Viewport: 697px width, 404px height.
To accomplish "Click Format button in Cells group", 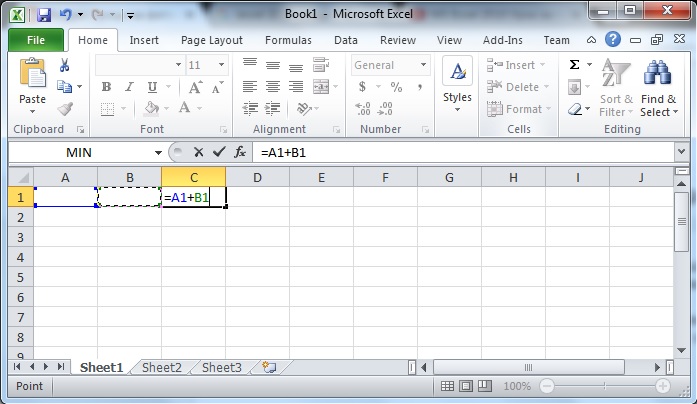I will click(x=519, y=109).
